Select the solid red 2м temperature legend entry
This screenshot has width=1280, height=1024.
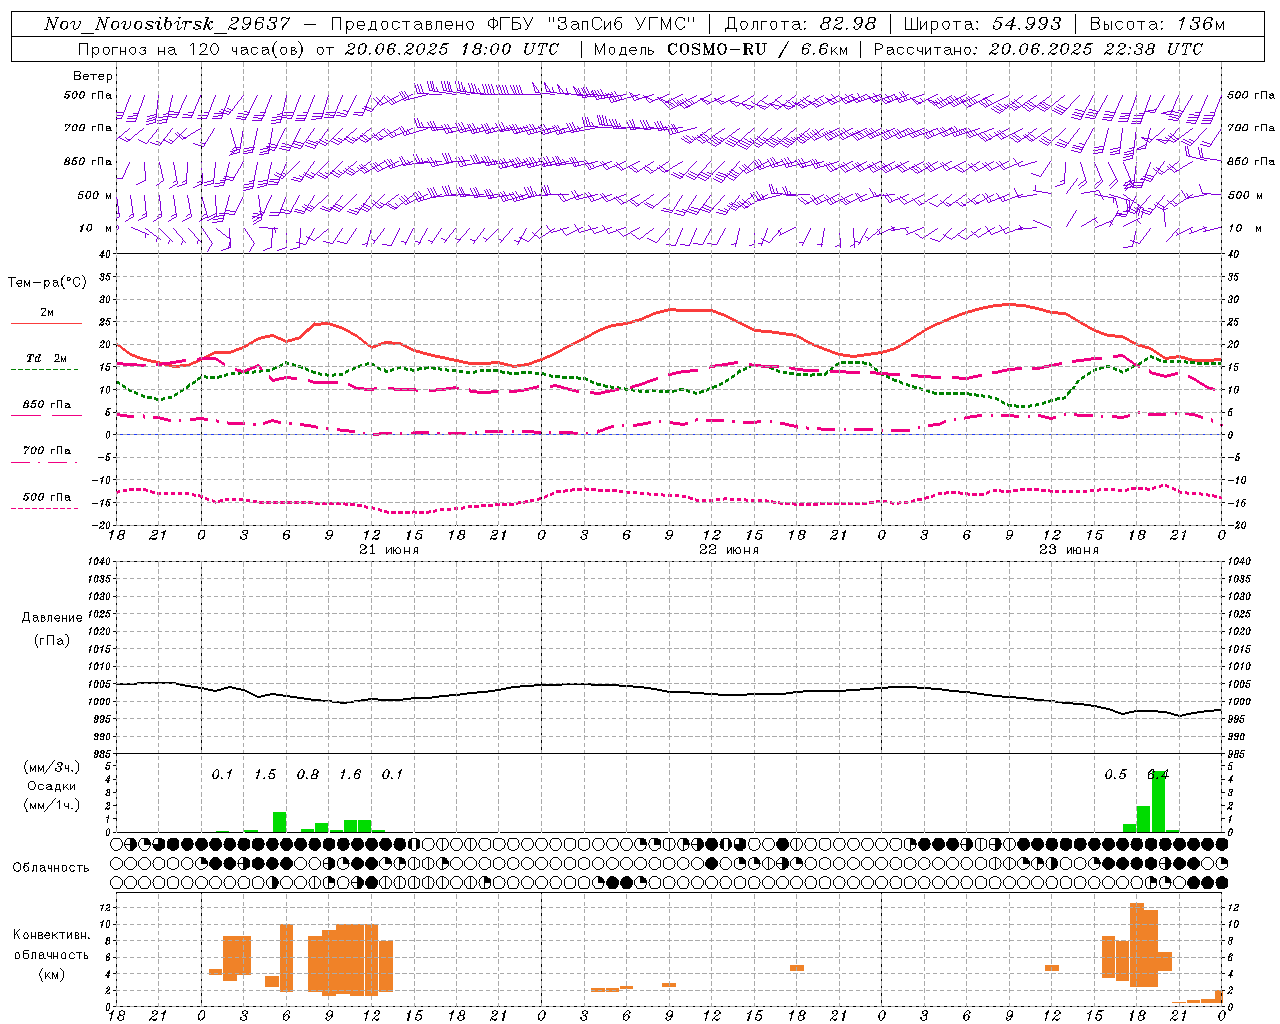(x=46, y=316)
